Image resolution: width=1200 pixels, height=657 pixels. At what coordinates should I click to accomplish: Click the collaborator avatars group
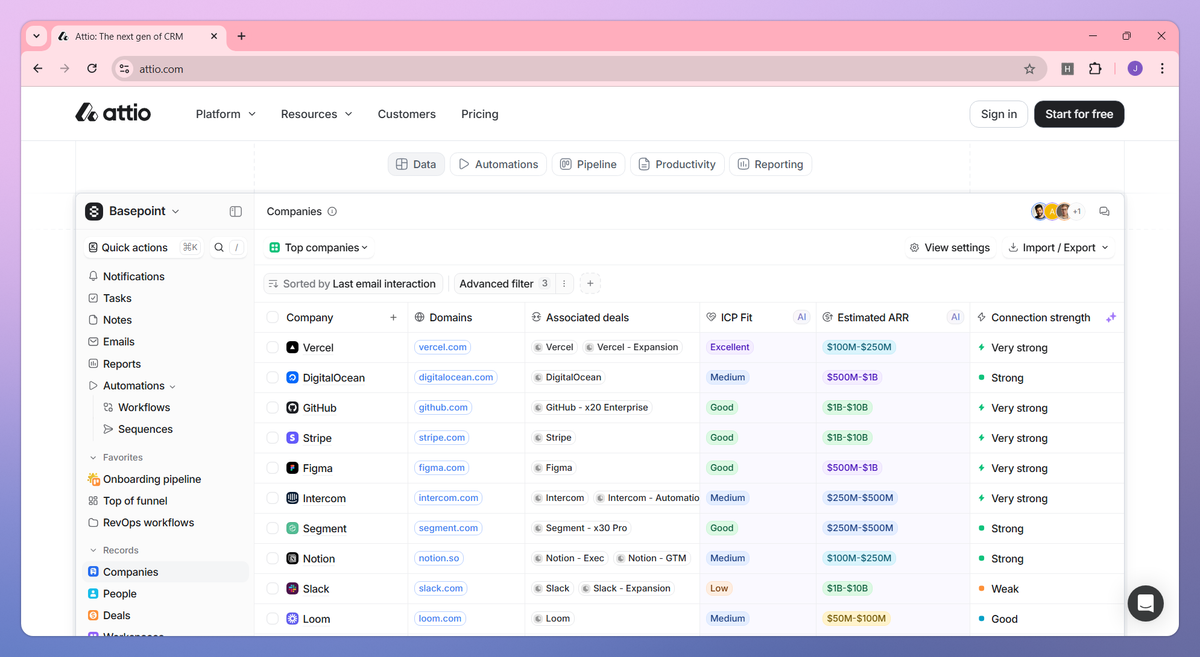(x=1058, y=212)
